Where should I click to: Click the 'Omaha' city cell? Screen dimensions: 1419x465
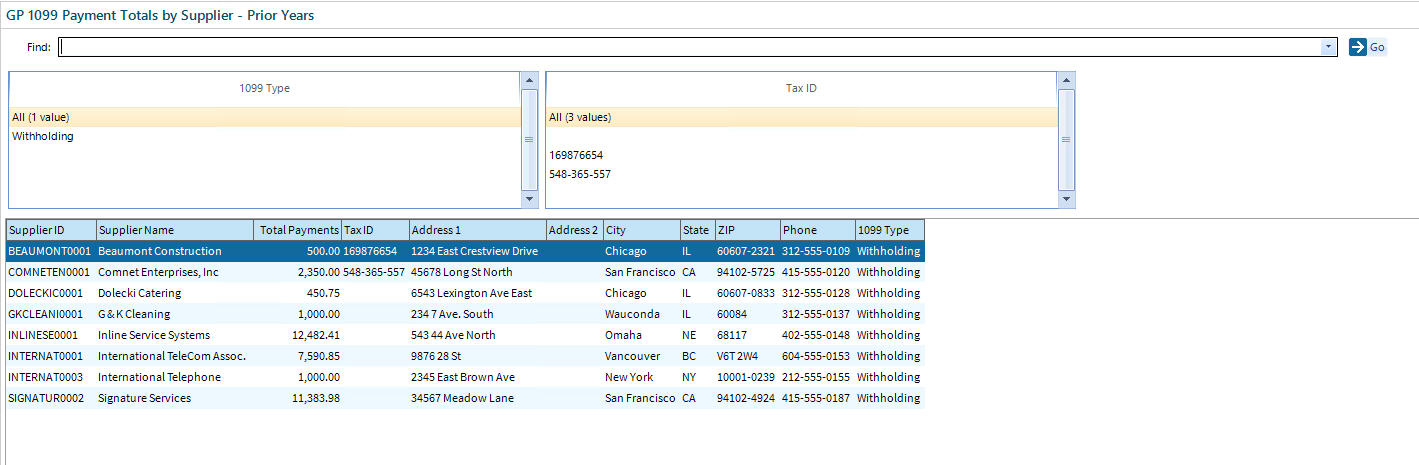coord(642,335)
